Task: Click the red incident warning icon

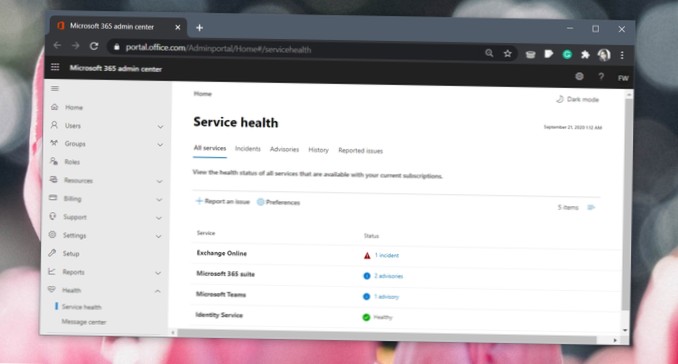Action: tap(367, 255)
